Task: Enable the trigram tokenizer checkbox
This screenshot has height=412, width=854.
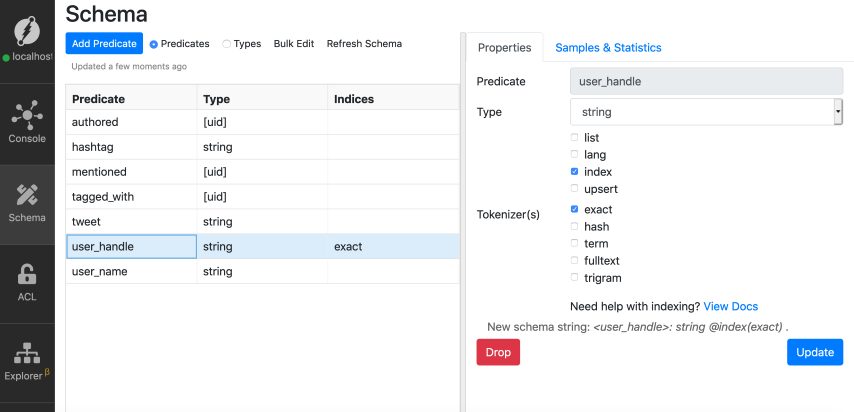Action: 574,278
